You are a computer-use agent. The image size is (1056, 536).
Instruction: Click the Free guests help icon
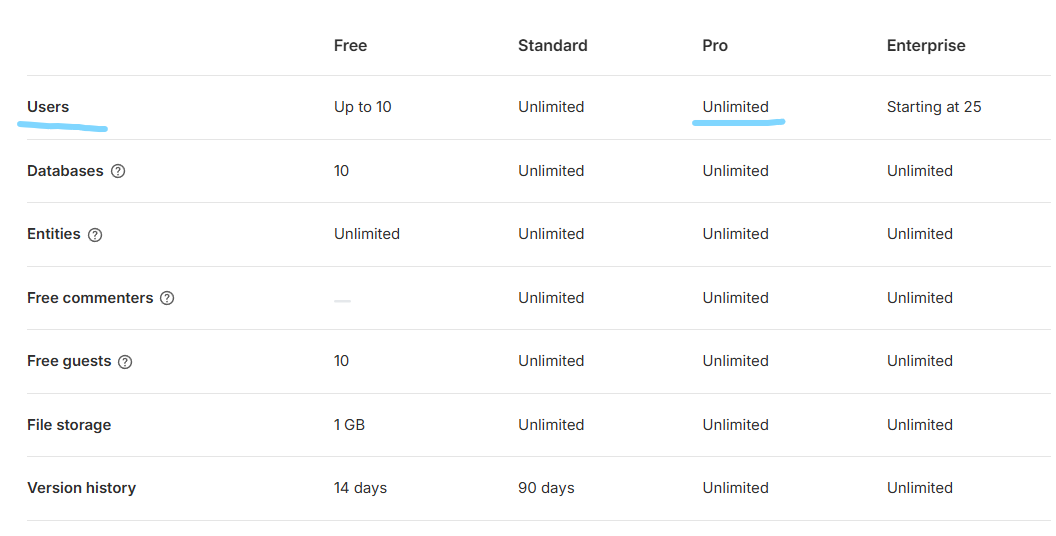pos(125,362)
